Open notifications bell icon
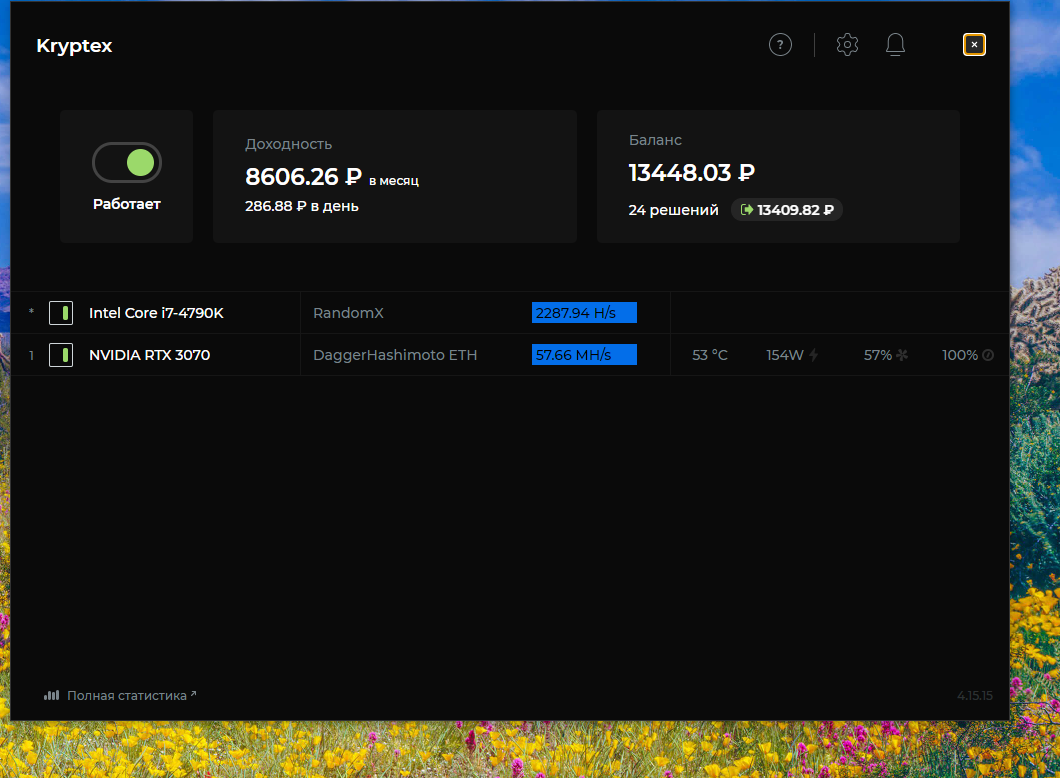This screenshot has width=1060, height=778. 895,45
